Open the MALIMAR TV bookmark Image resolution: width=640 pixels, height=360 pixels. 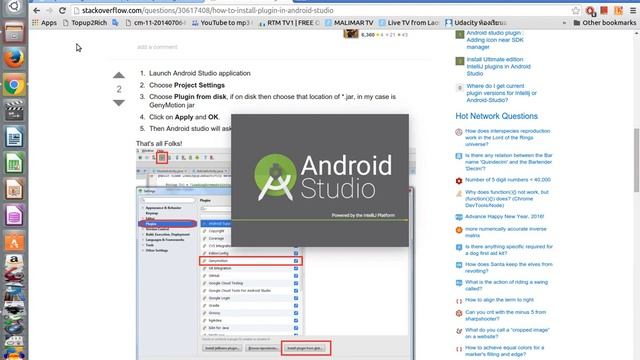click(349, 23)
